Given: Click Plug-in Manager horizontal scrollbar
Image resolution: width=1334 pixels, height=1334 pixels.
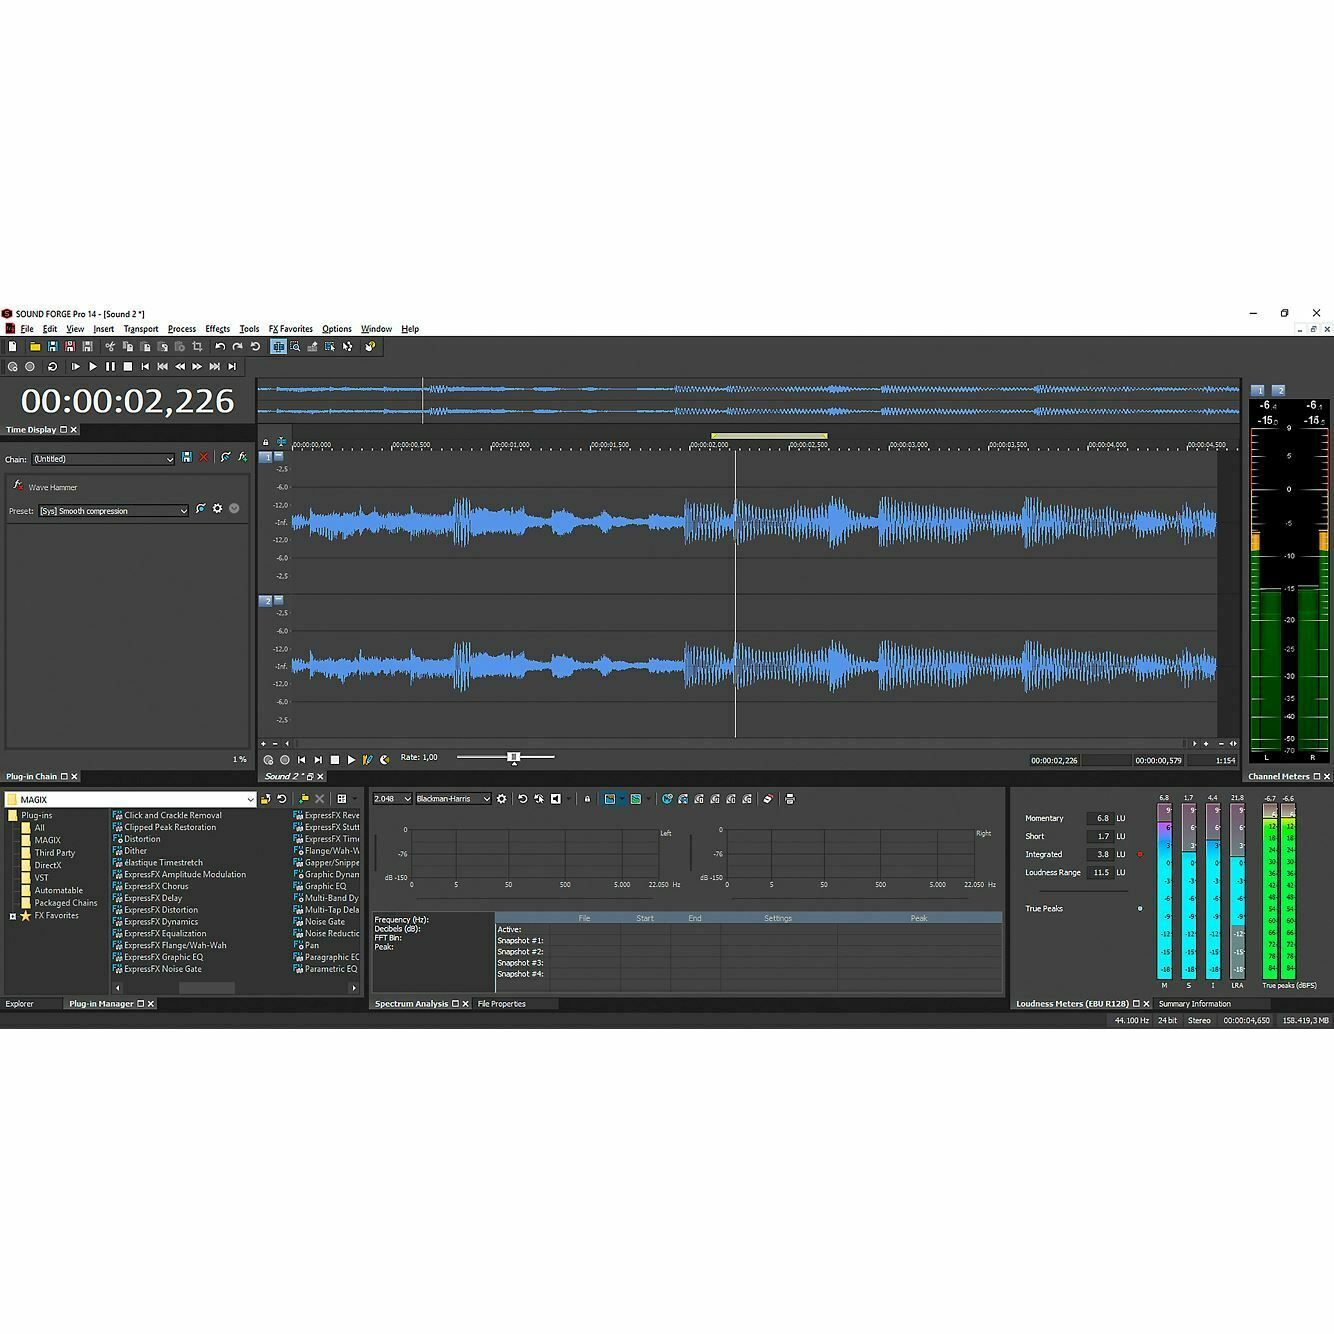Looking at the screenshot, I should [x=206, y=988].
